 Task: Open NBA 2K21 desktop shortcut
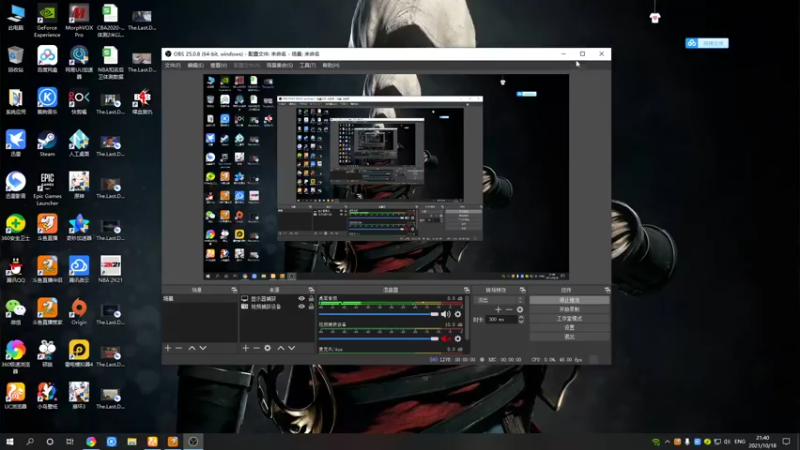tap(110, 269)
